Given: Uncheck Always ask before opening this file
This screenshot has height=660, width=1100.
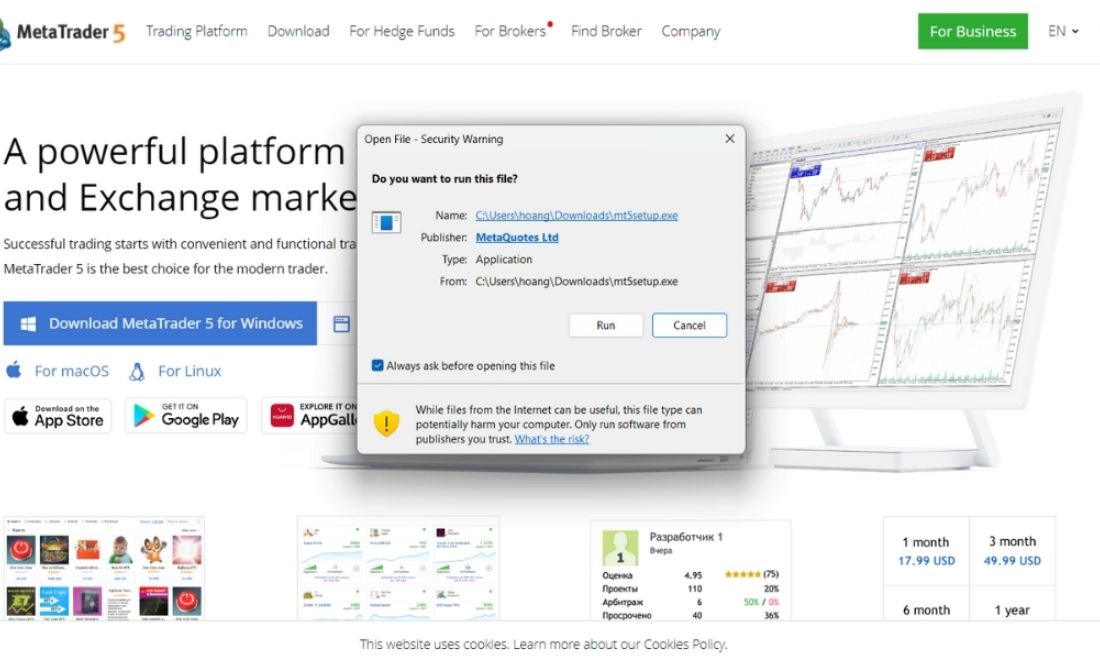Looking at the screenshot, I should click(377, 365).
